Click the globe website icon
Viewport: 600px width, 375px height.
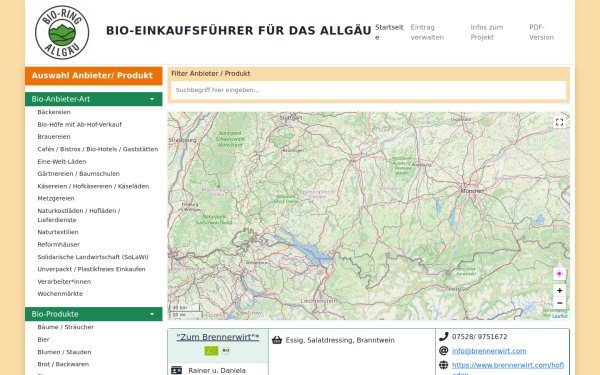(x=443, y=365)
